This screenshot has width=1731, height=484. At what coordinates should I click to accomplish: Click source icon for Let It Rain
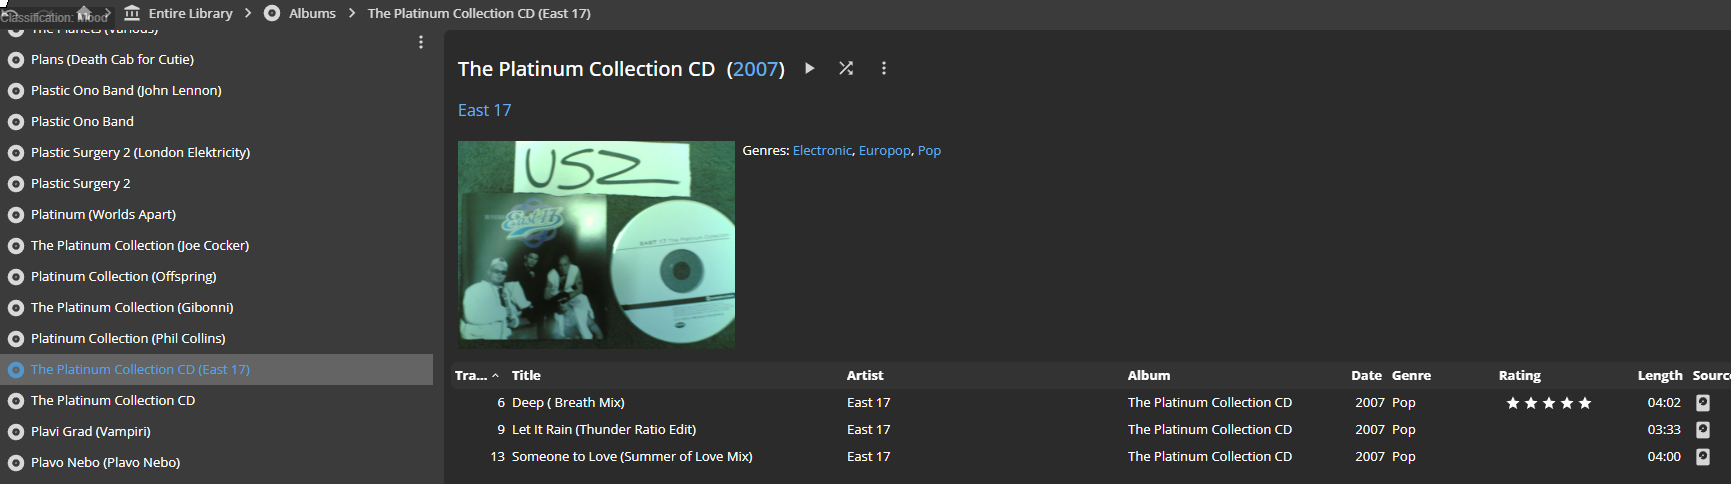(1702, 429)
